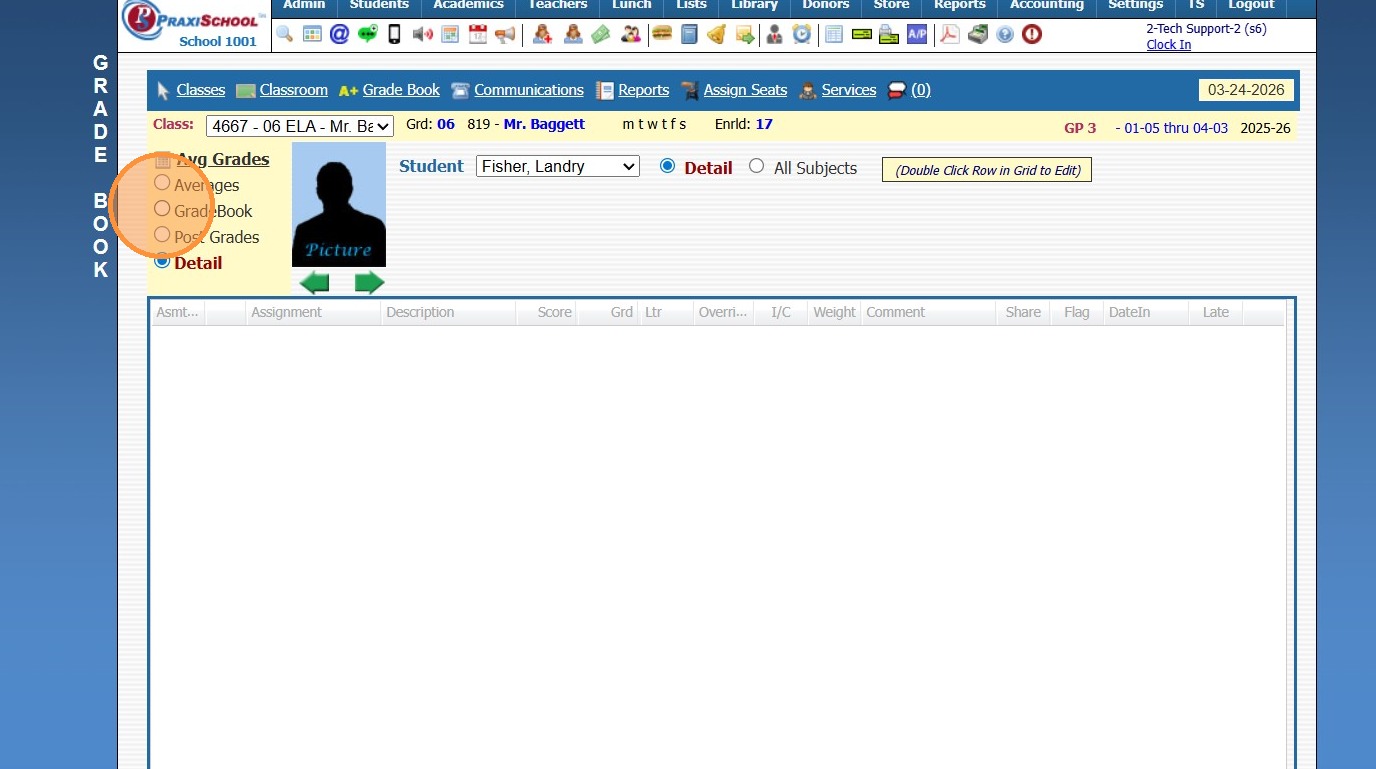Click the red exclamation alert icon

[x=1032, y=34]
